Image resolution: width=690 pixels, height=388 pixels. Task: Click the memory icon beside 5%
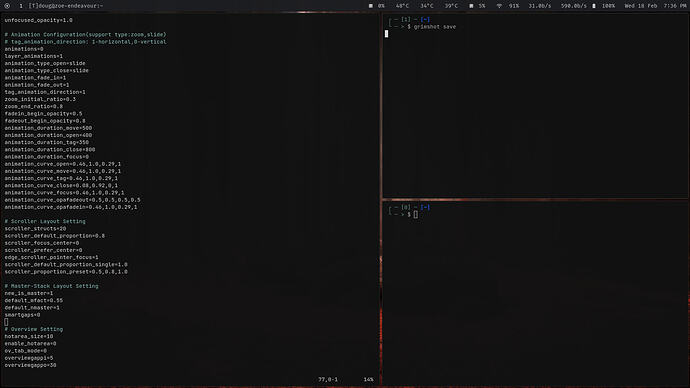[471, 6]
